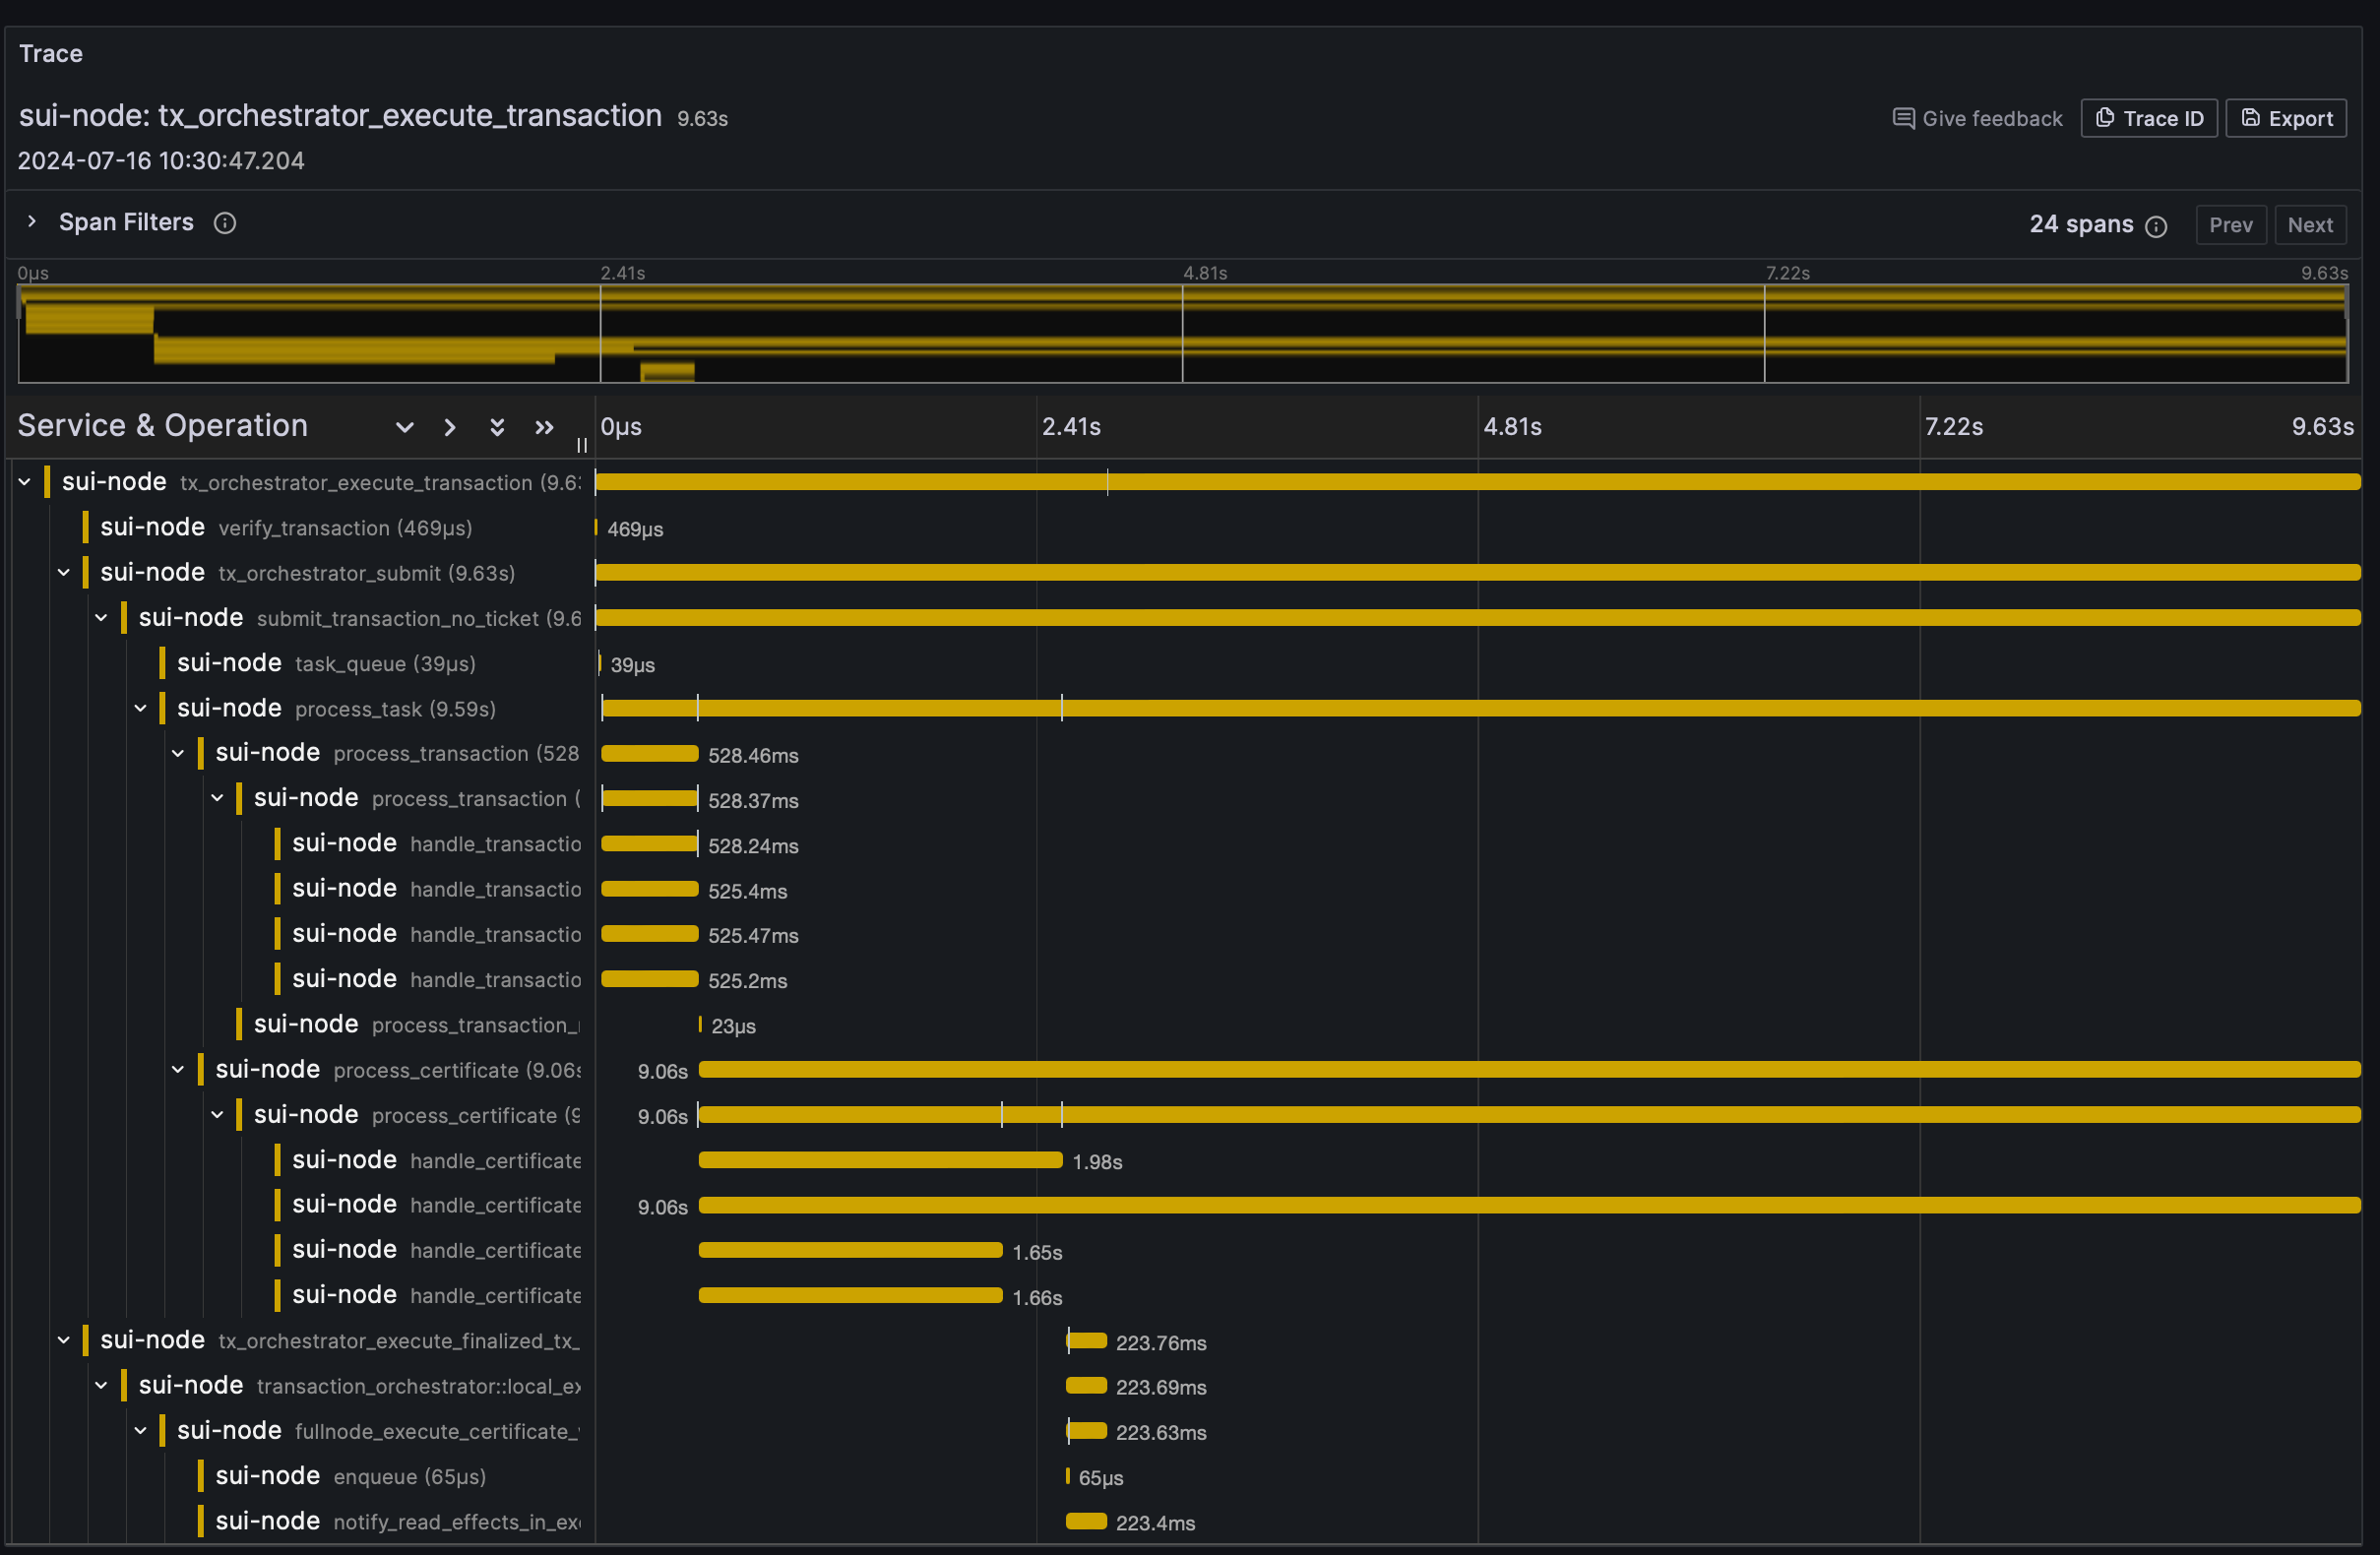Go to Next span match
The image size is (2380, 1555).
[x=2309, y=225]
